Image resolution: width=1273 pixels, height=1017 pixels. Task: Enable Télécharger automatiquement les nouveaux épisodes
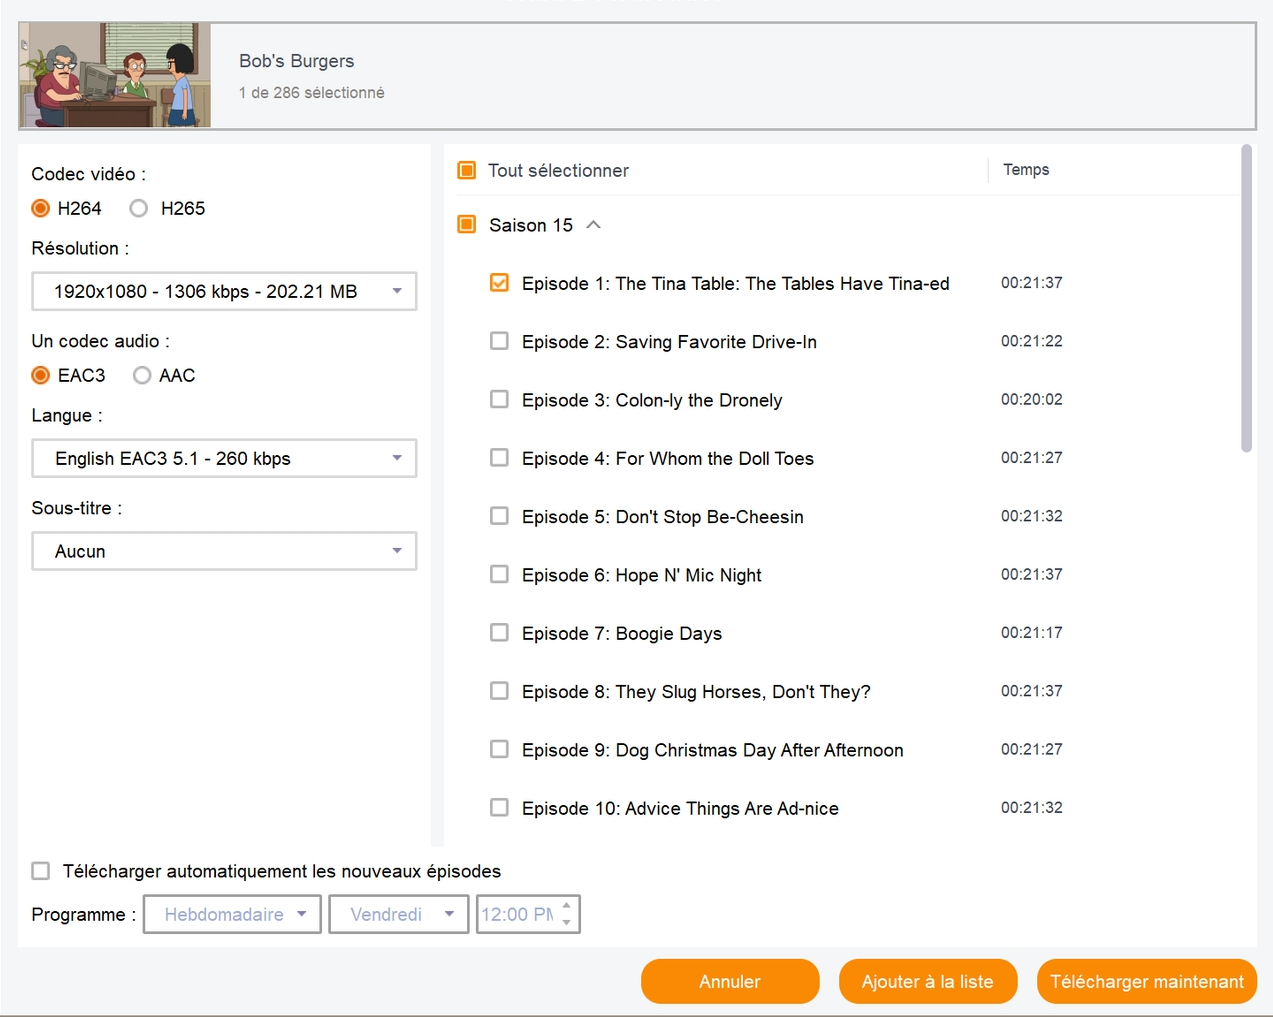41,871
